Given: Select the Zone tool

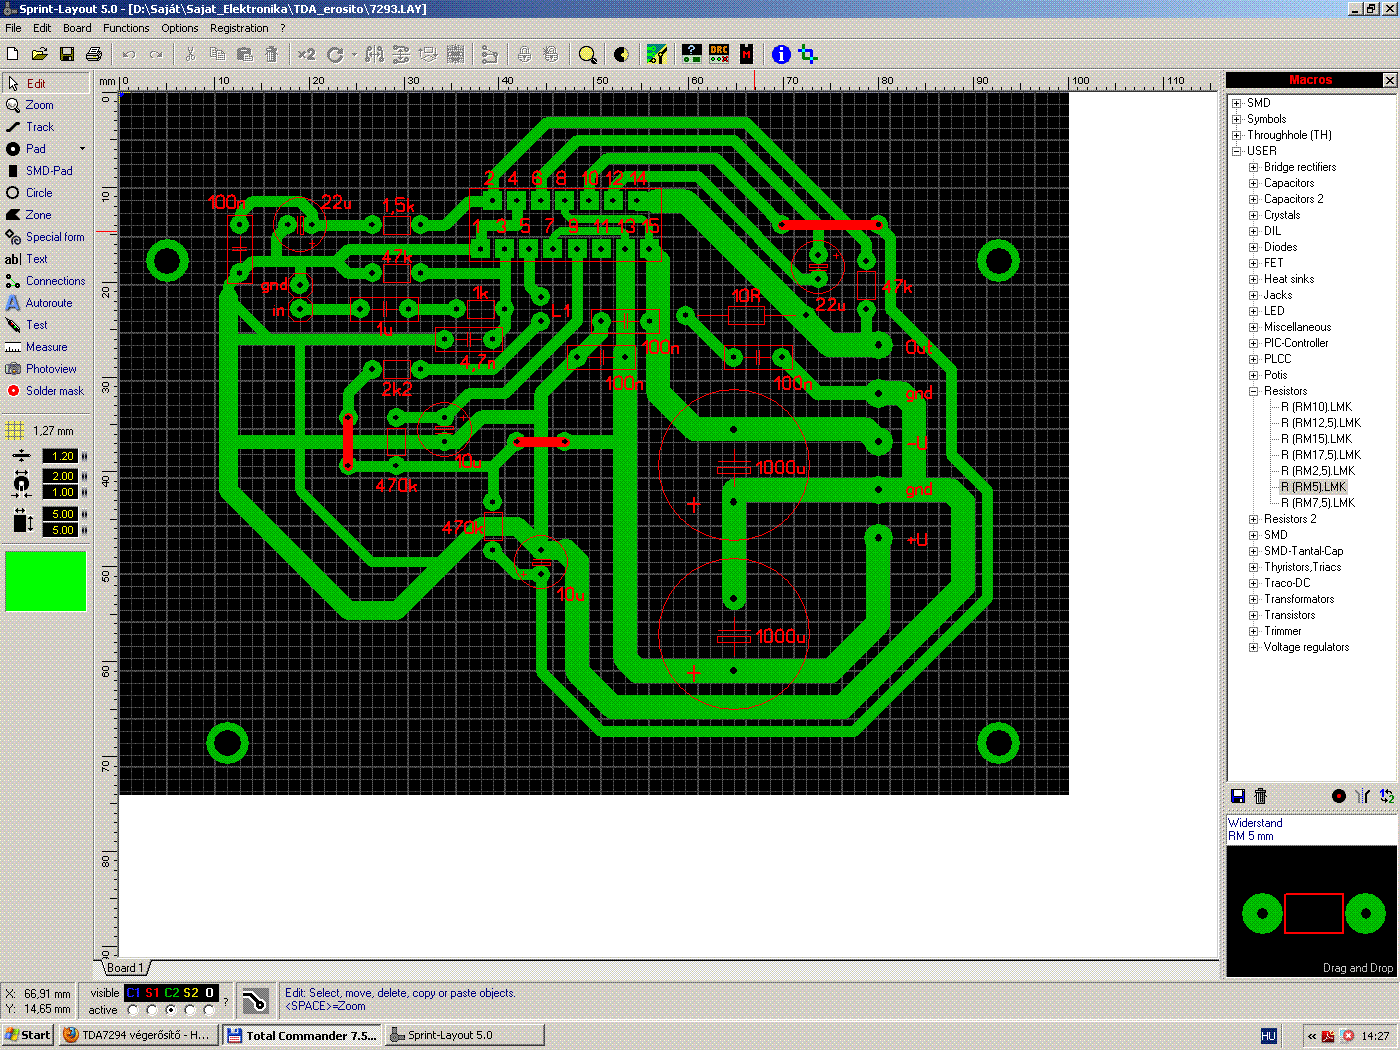Looking at the screenshot, I should coord(46,215).
